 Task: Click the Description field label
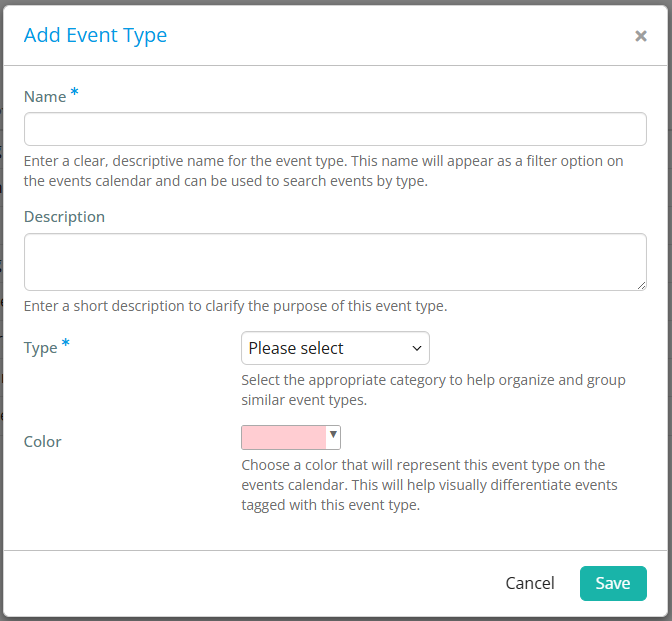64,217
